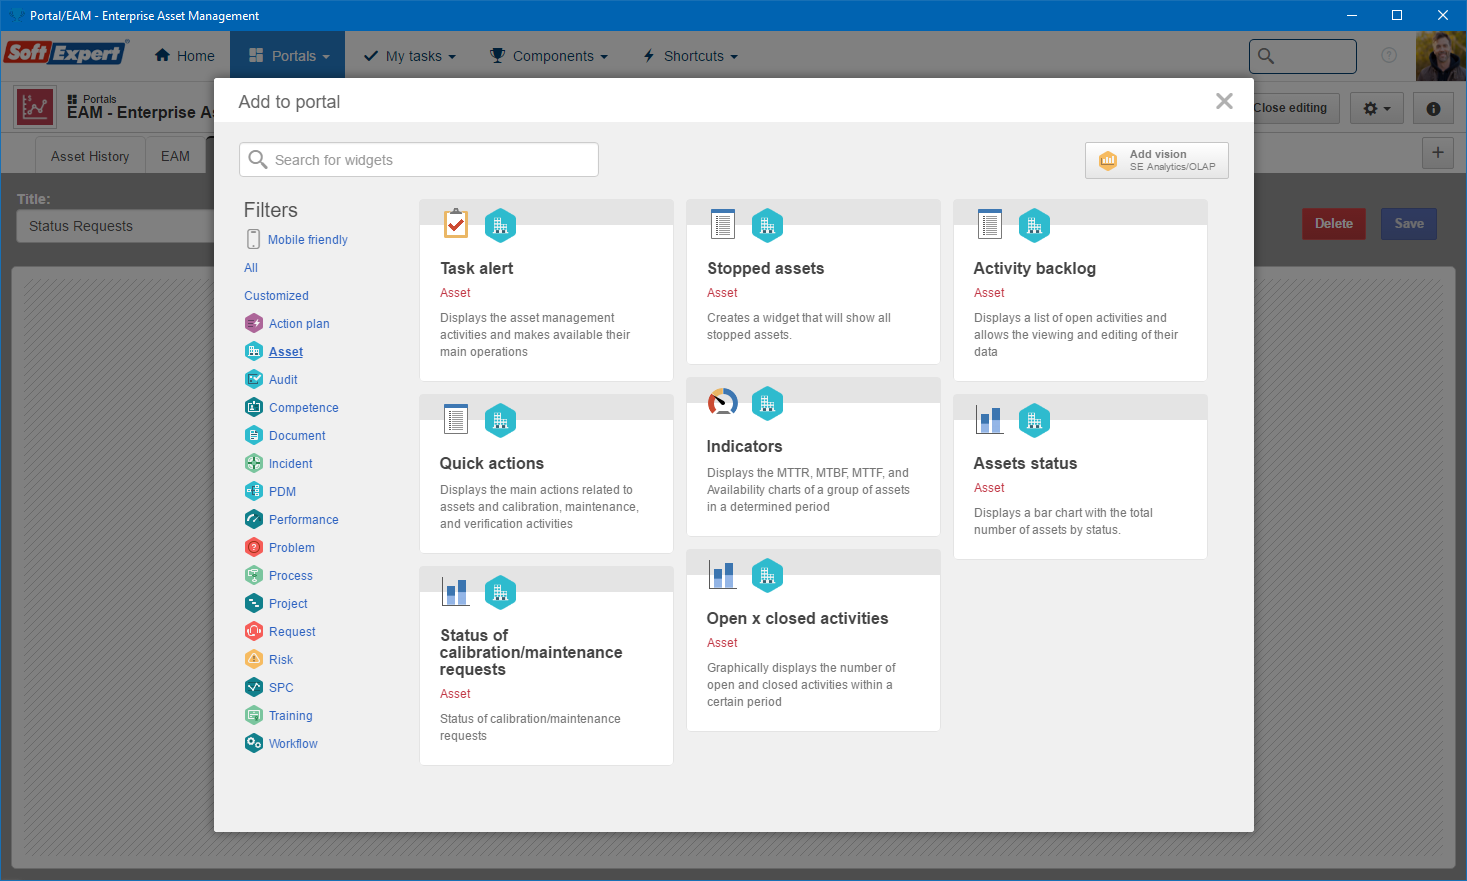Add the Activity backlog widget card
1467x881 pixels.
pos(1080,290)
